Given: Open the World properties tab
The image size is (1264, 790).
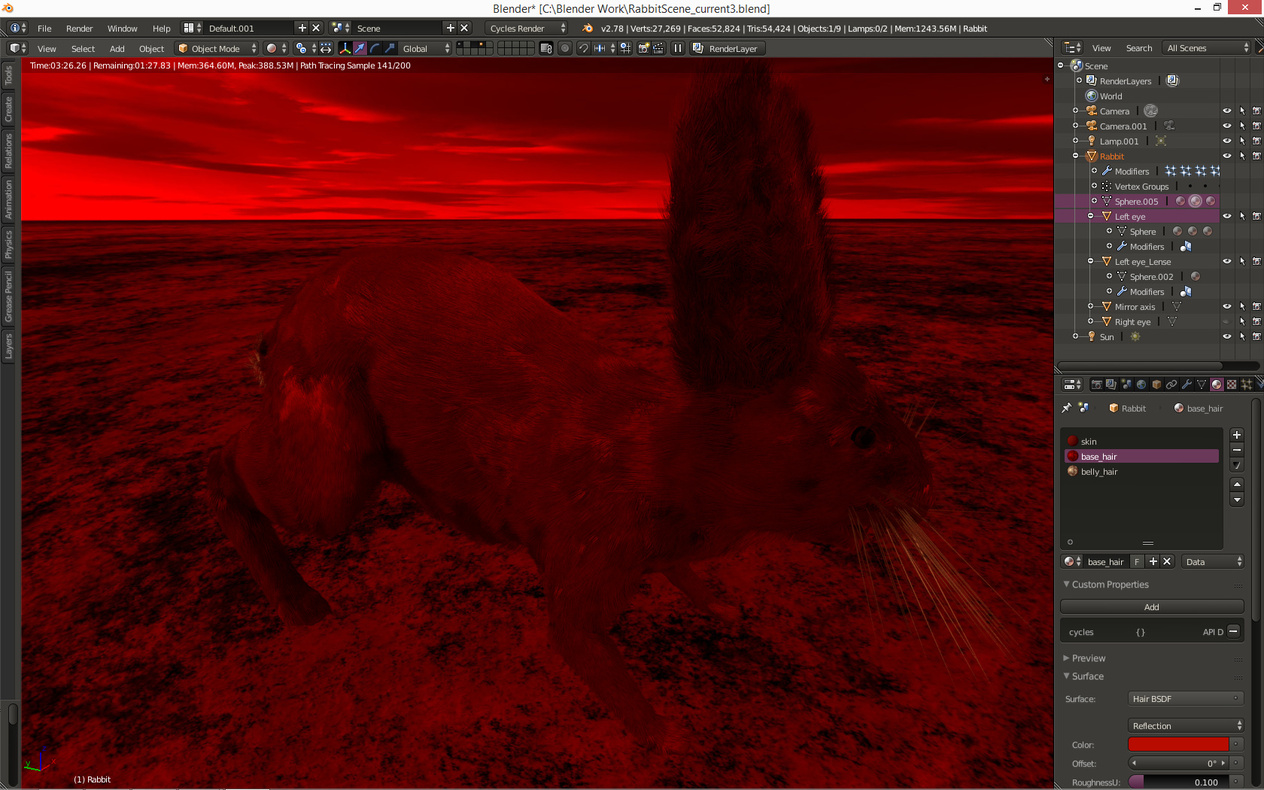Looking at the screenshot, I should click(1141, 385).
